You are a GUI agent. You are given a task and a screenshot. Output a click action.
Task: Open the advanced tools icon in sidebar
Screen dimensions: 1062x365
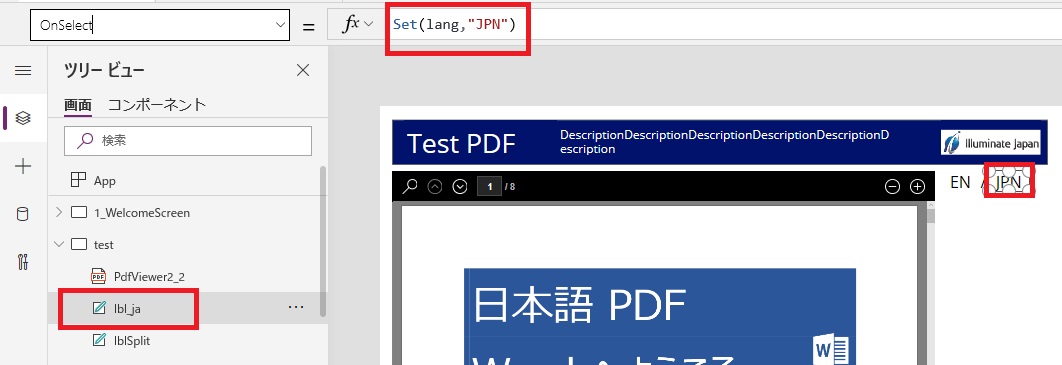(23, 262)
